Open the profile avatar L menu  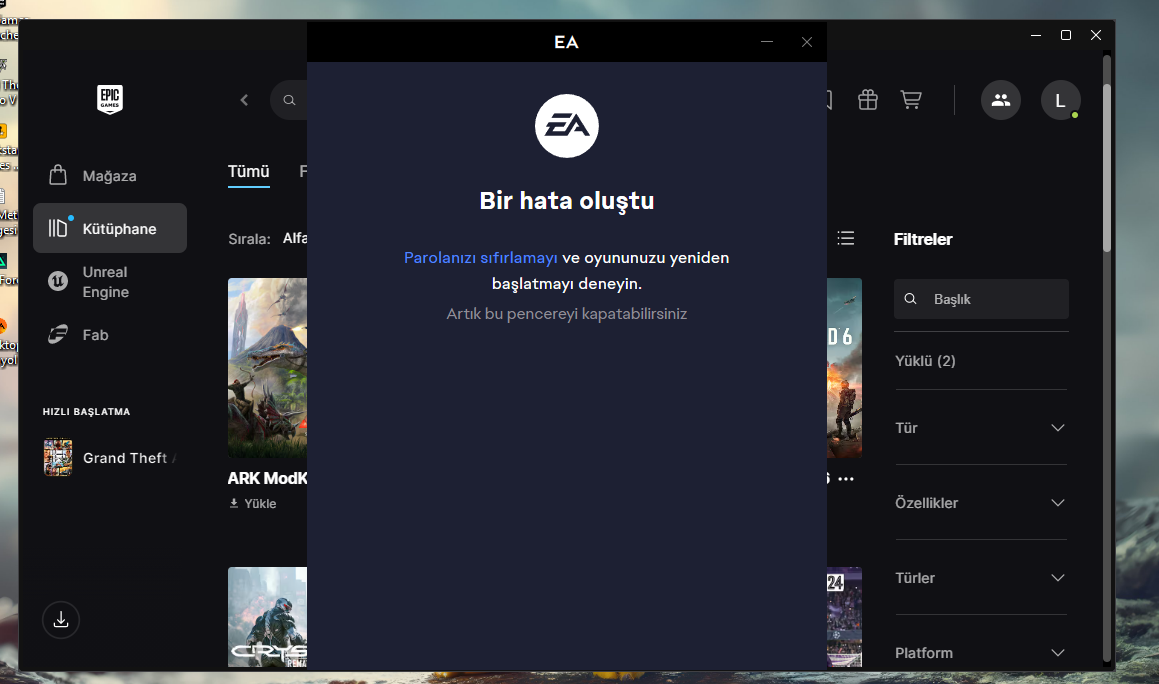(x=1060, y=100)
